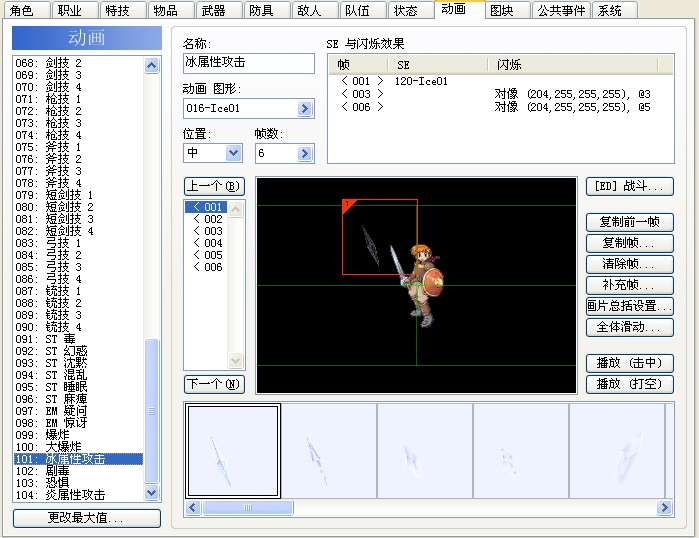Click the thumbnail strip scrollbar thumb
Image resolution: width=699 pixels, height=538 pixels.
248,507
